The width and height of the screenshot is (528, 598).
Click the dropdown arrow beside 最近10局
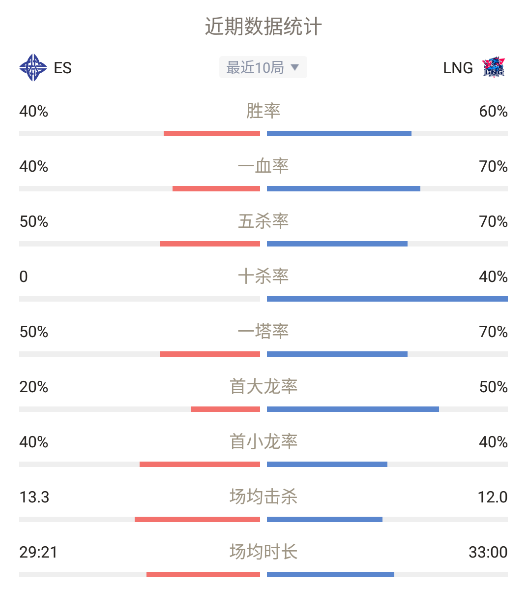(x=295, y=68)
